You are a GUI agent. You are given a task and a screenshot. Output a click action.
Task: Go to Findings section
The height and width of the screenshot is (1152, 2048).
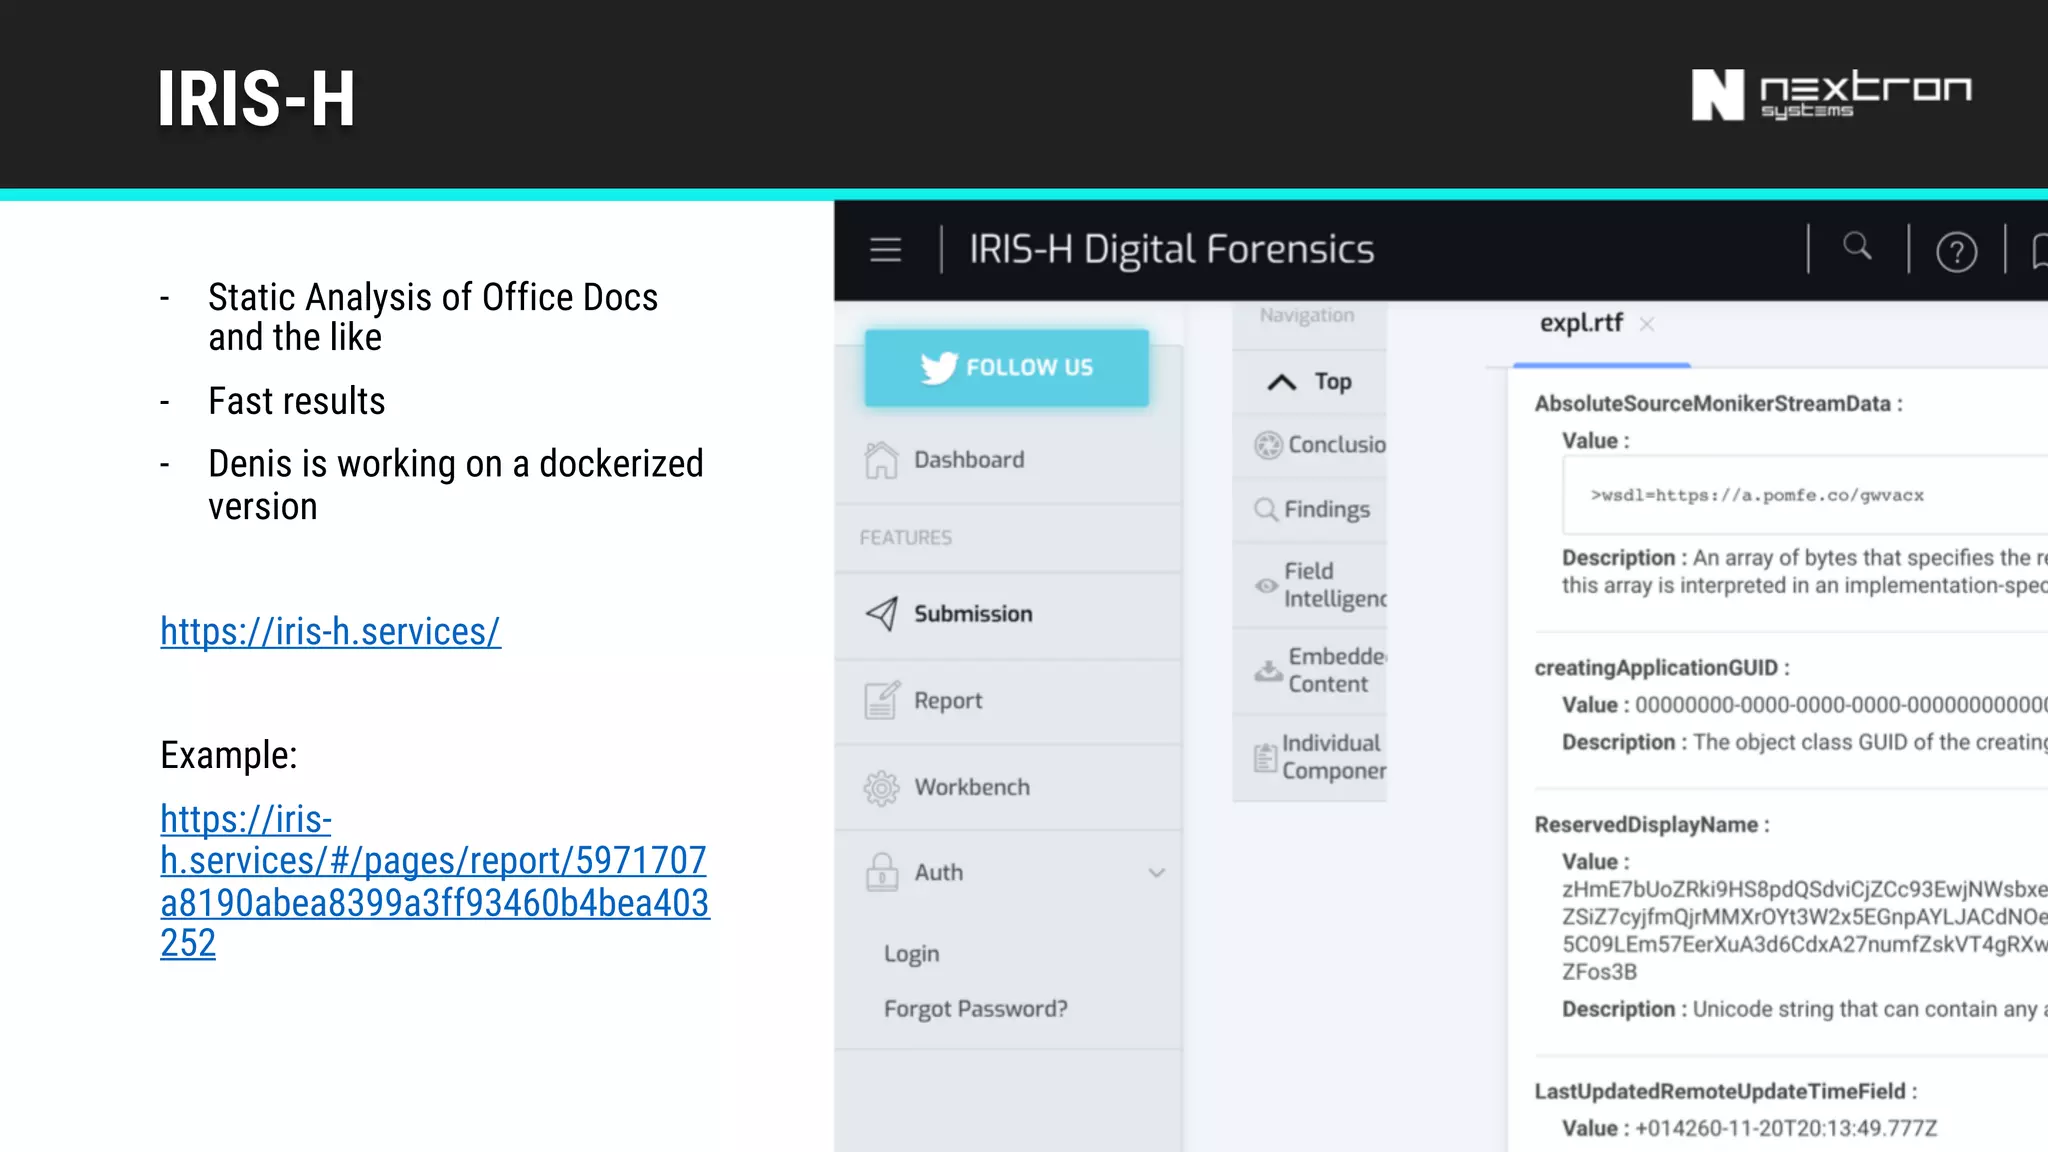coord(1310,509)
